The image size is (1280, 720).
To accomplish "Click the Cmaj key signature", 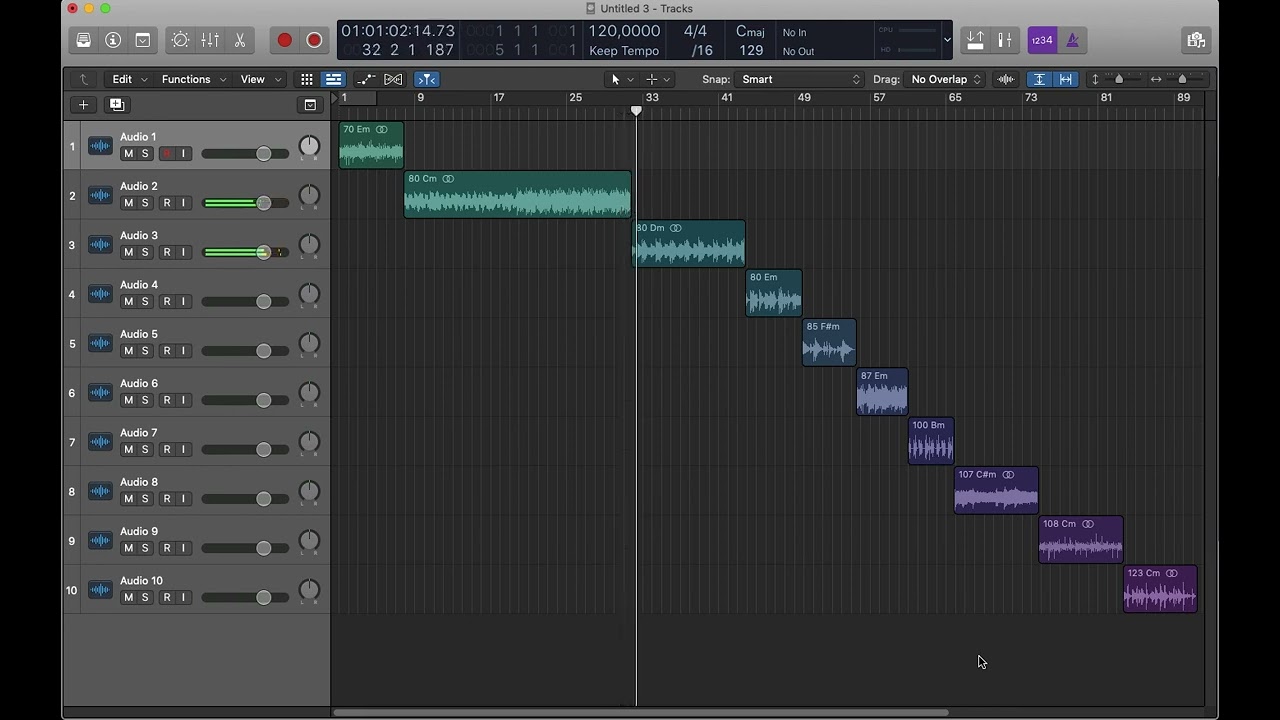I will coord(750,31).
